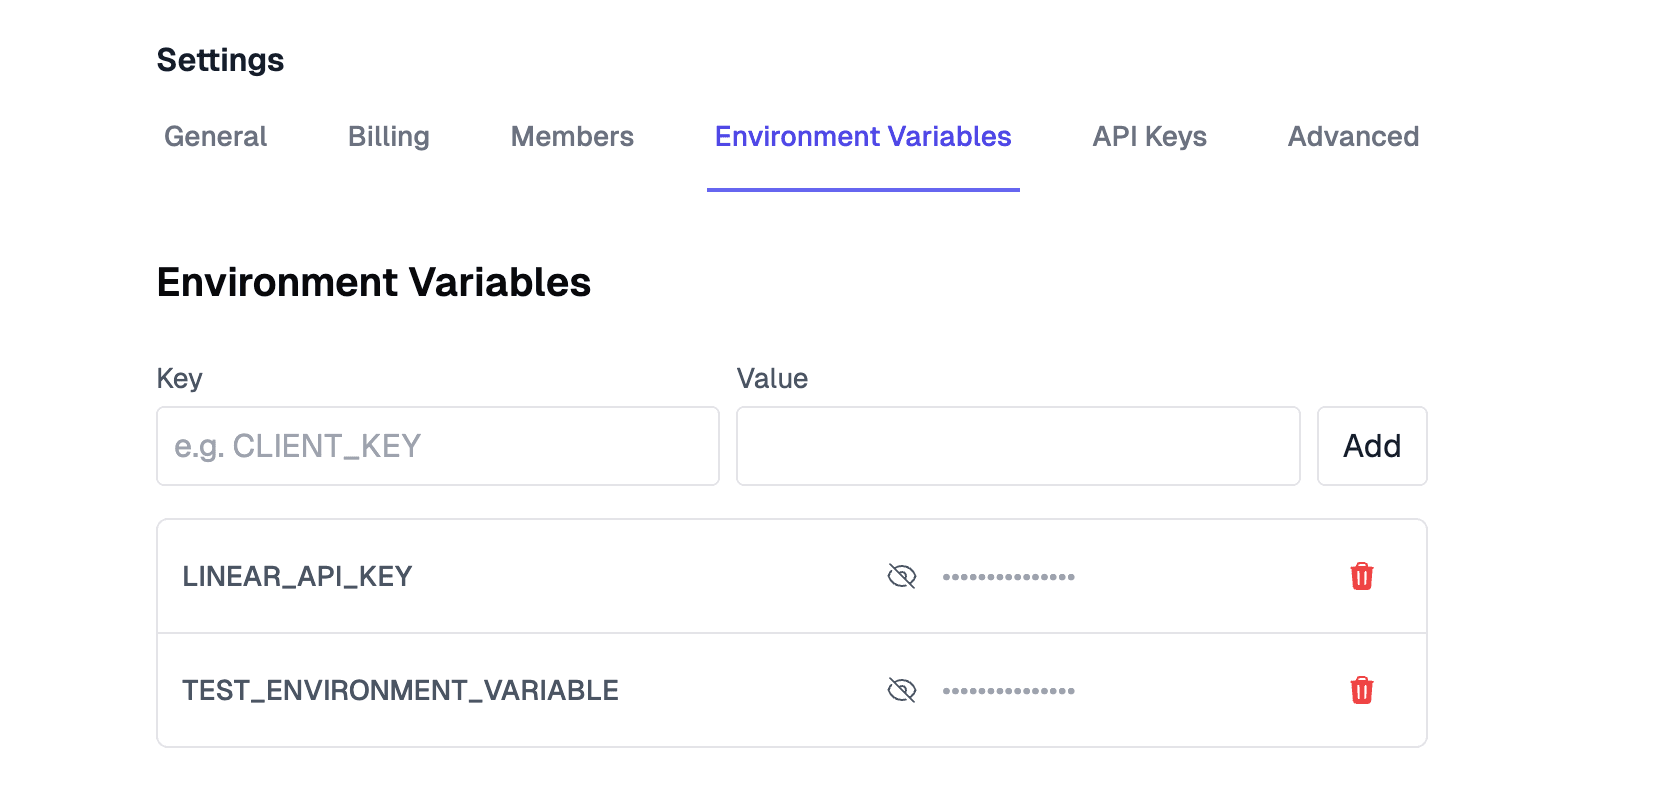This screenshot has width=1660, height=812.
Task: Go to the Members tab
Action: click(572, 136)
